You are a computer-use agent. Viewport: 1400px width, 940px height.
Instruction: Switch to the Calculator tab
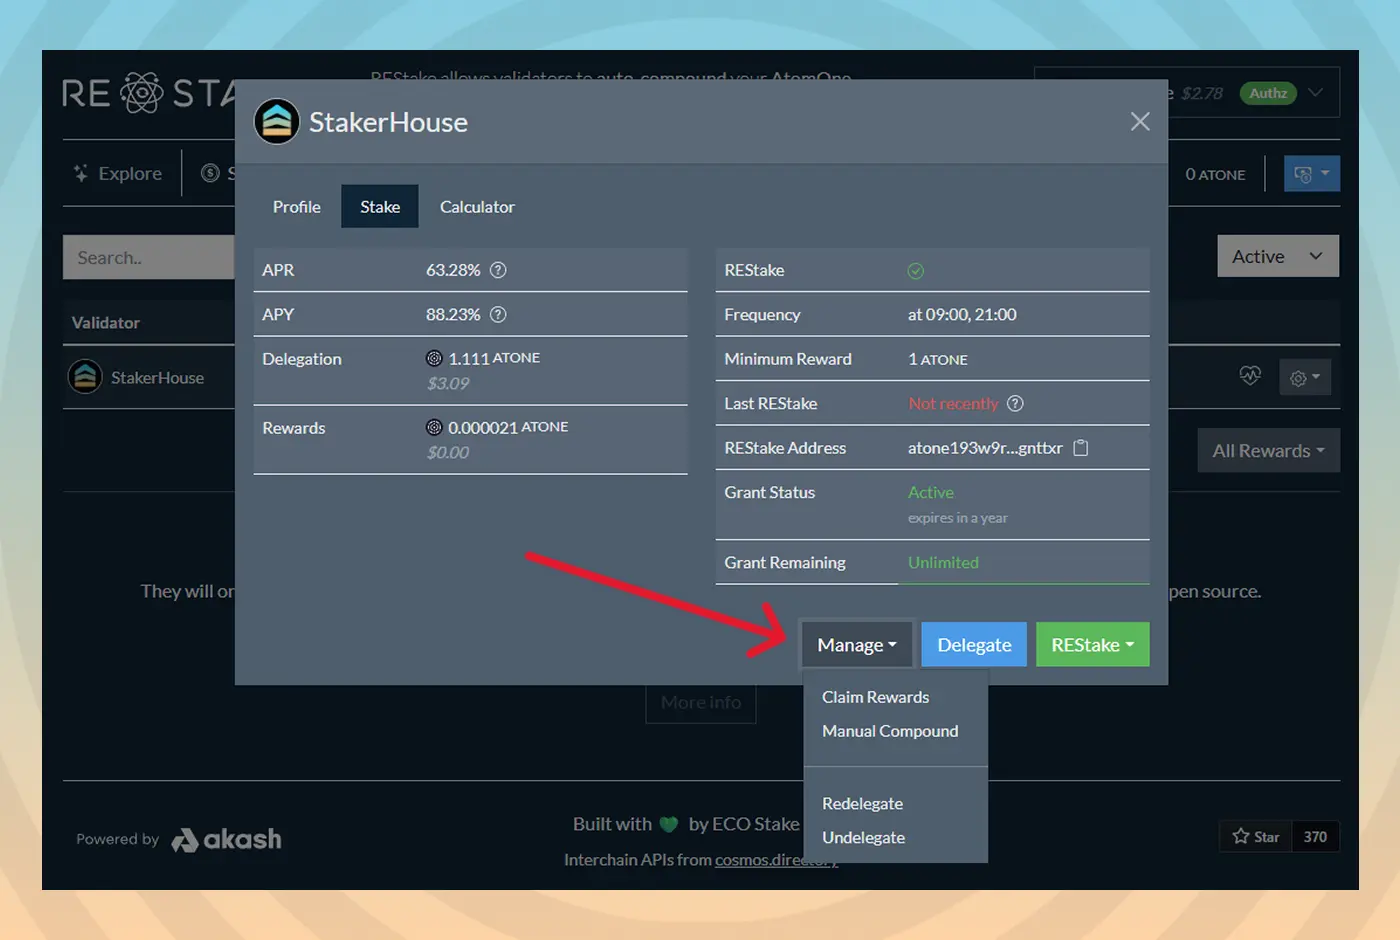coord(477,207)
